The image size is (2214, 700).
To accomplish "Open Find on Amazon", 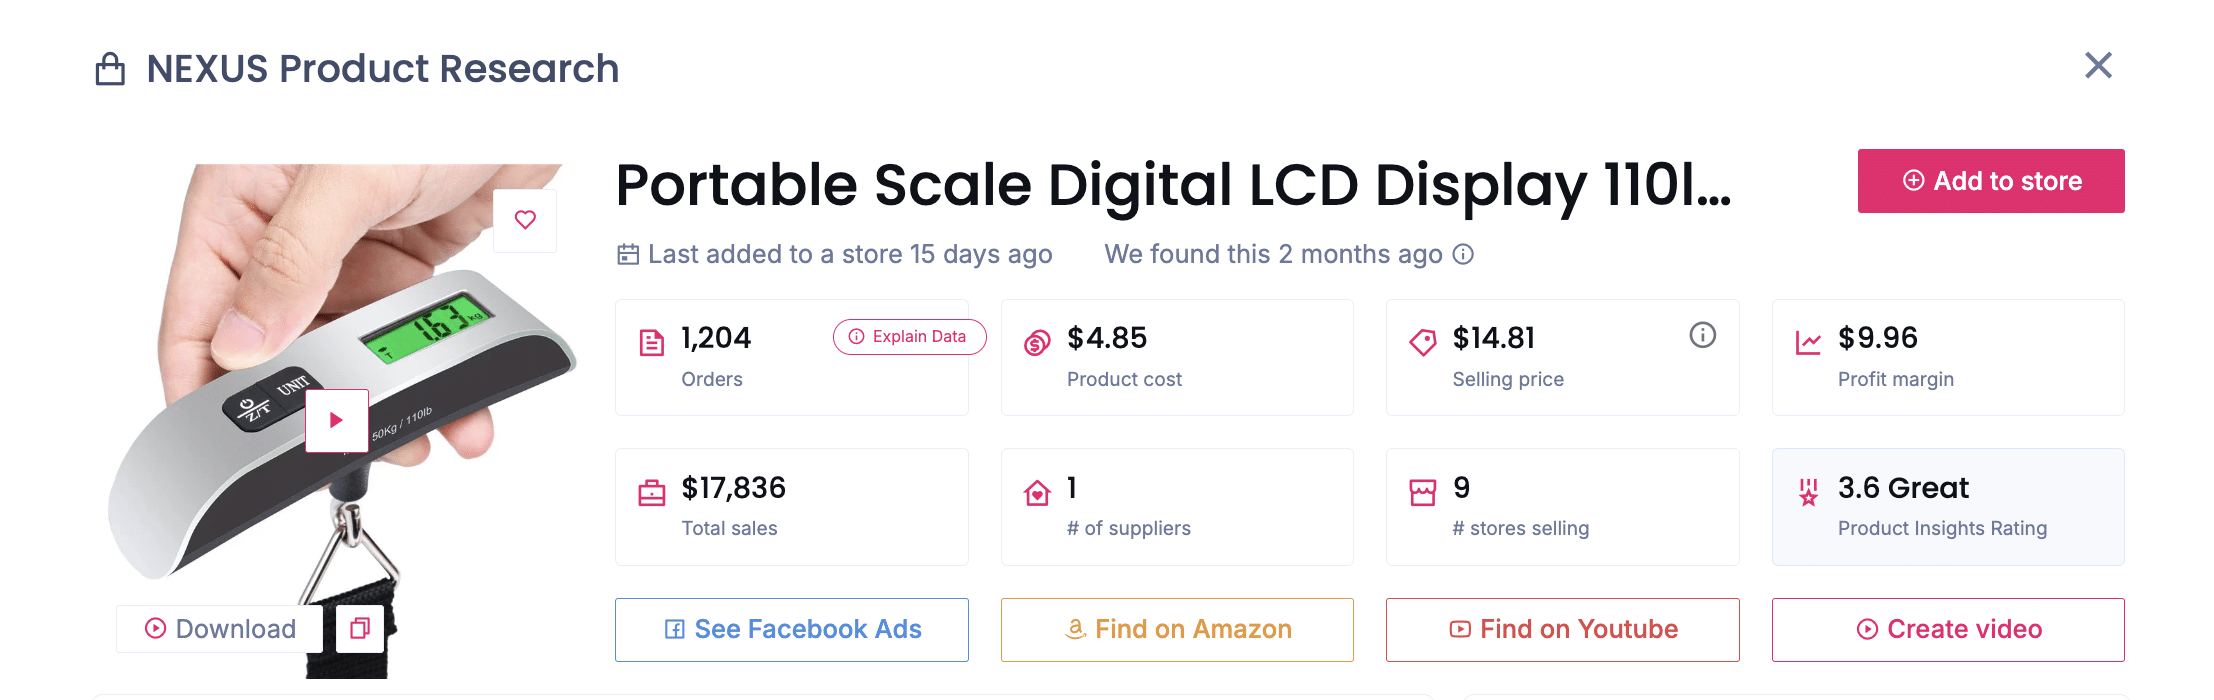I will (x=1176, y=629).
